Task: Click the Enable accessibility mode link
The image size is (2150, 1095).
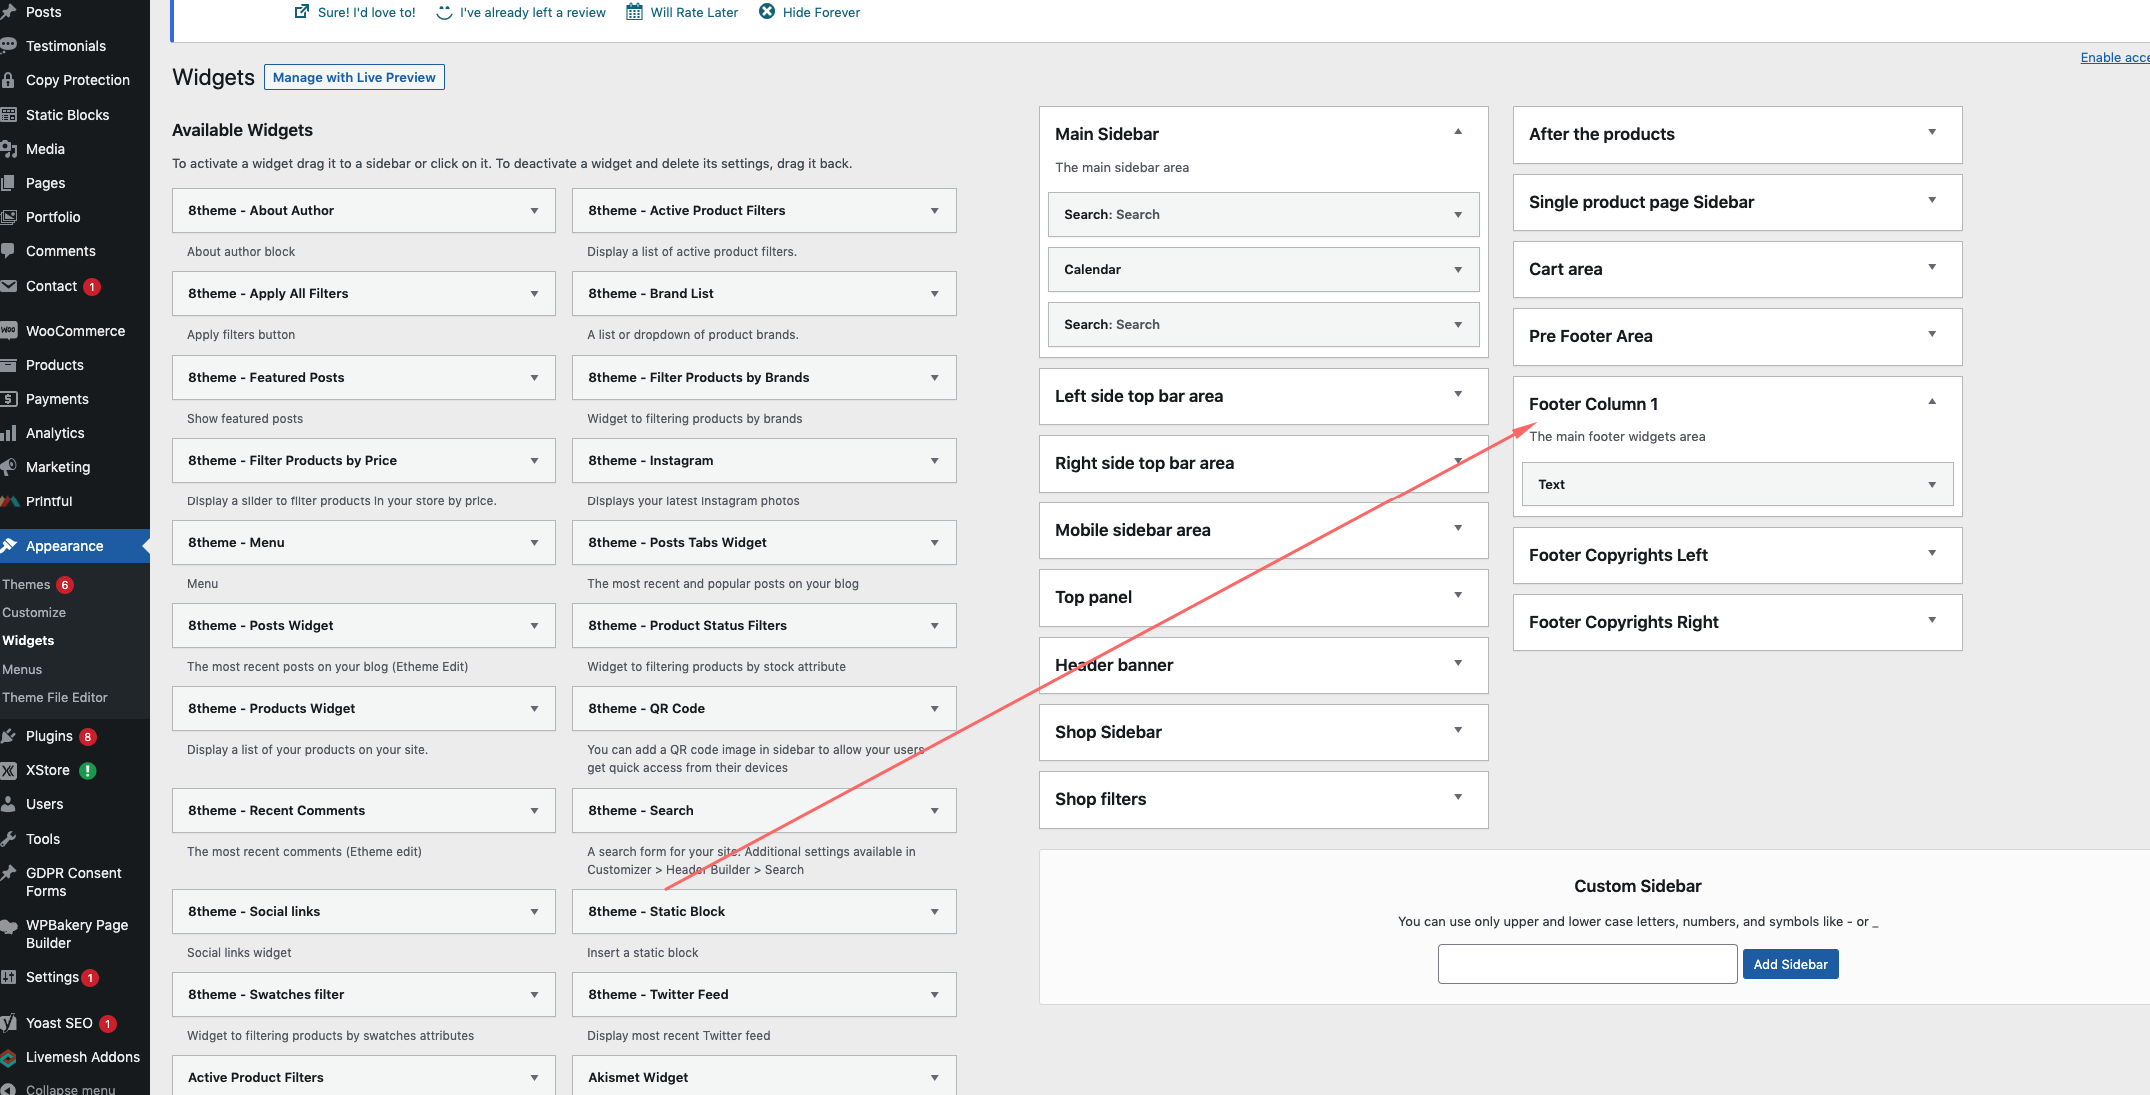Action: coord(2115,57)
